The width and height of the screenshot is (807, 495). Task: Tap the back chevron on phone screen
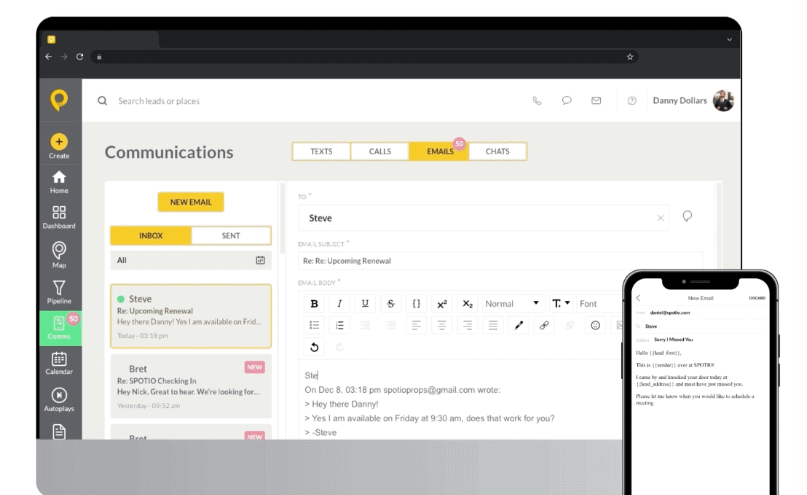click(x=638, y=298)
